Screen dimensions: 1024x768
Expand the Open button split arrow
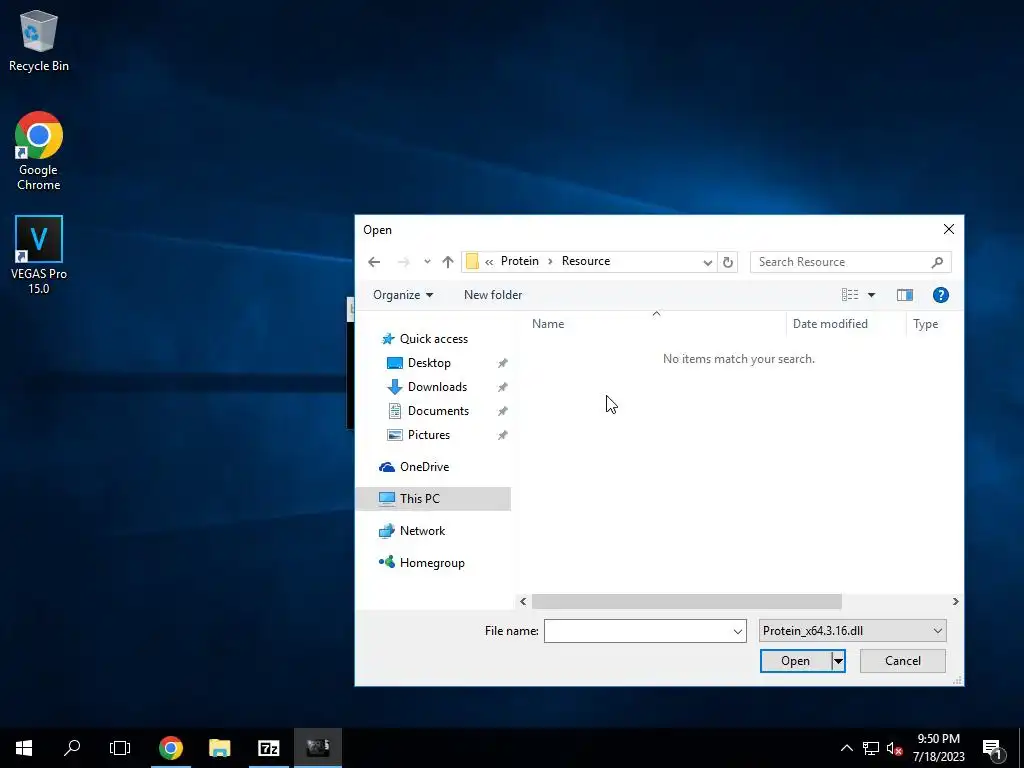pyautogui.click(x=838, y=661)
